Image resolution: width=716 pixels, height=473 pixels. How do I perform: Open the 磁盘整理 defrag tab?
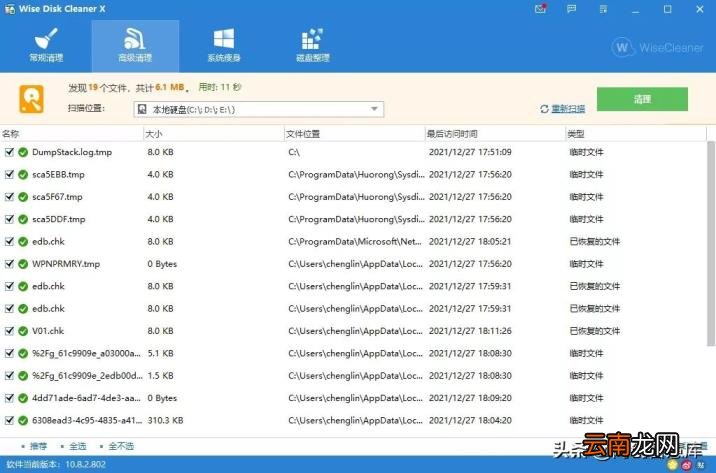point(313,45)
